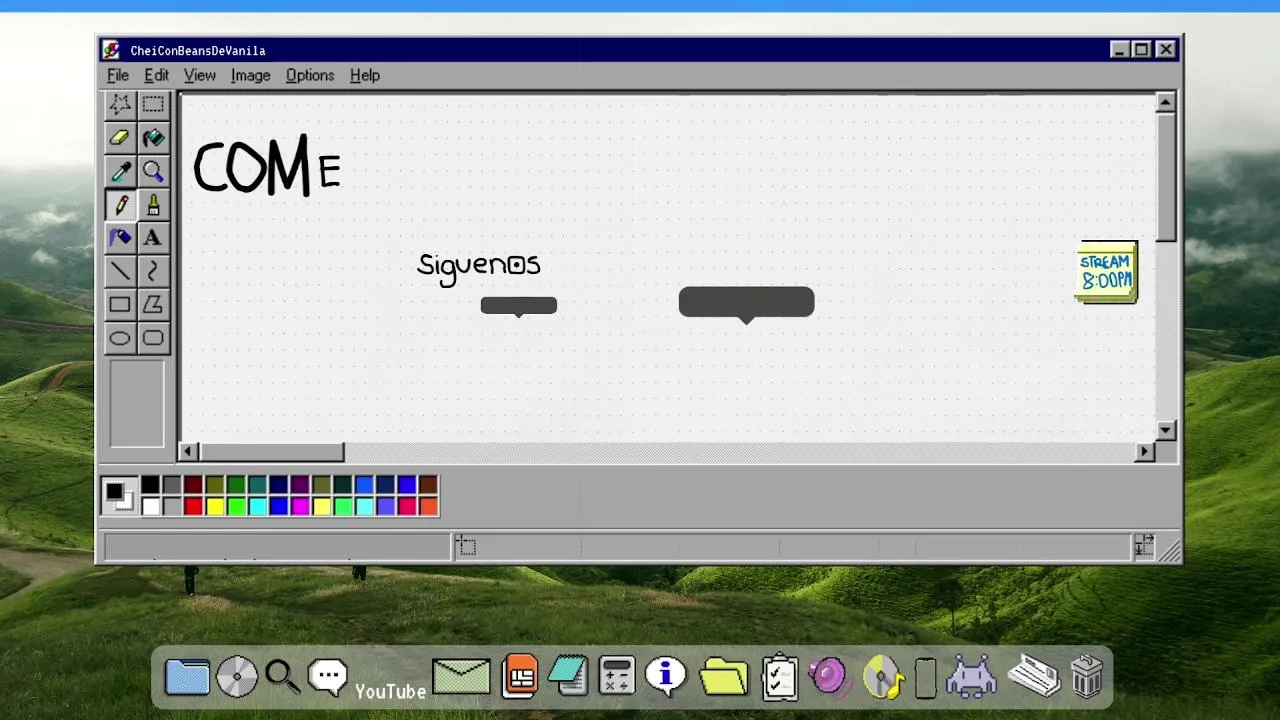Select the Magnifier zoom tool

pos(153,171)
